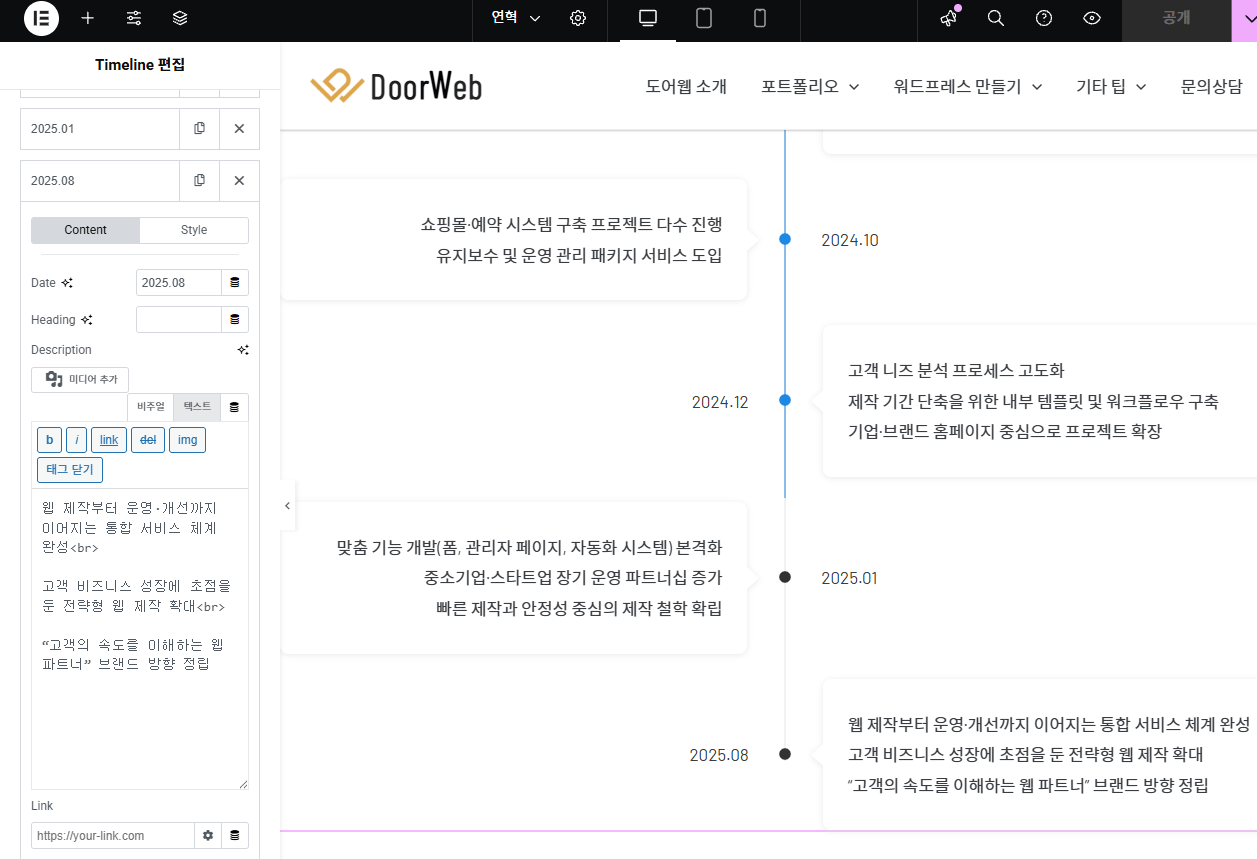Click the 미디어 추가 button

pyautogui.click(x=80, y=380)
